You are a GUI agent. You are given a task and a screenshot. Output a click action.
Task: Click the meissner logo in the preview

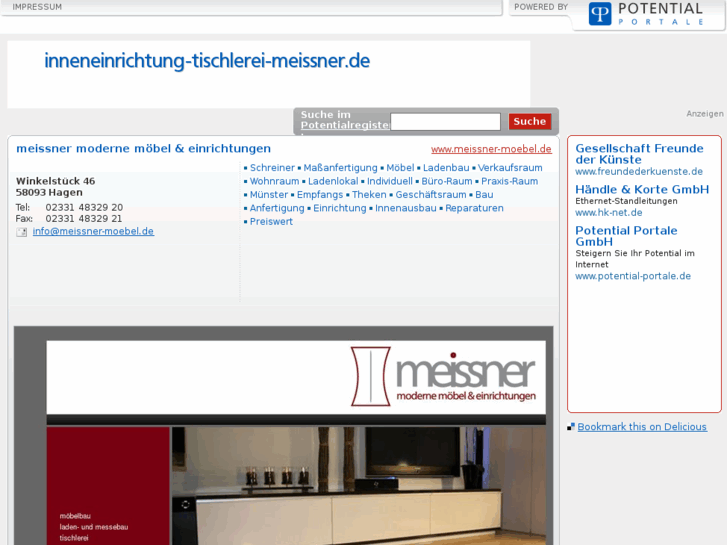point(443,376)
